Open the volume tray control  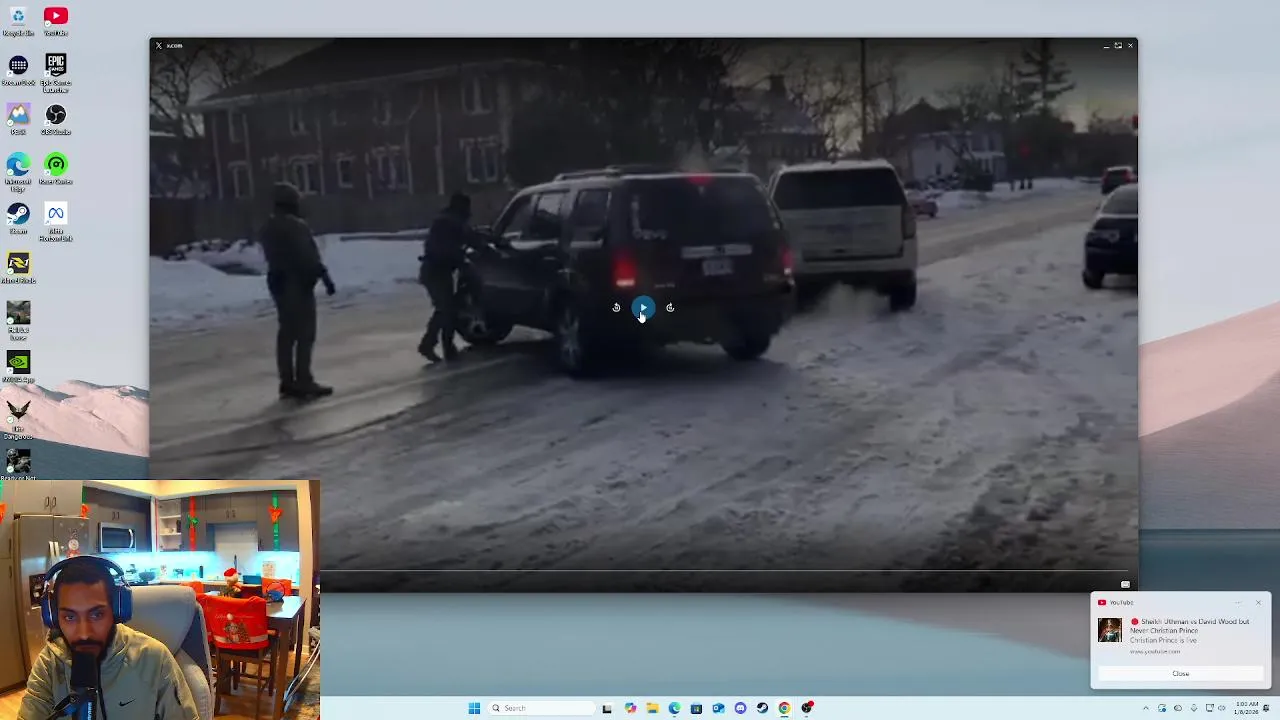click(1222, 708)
